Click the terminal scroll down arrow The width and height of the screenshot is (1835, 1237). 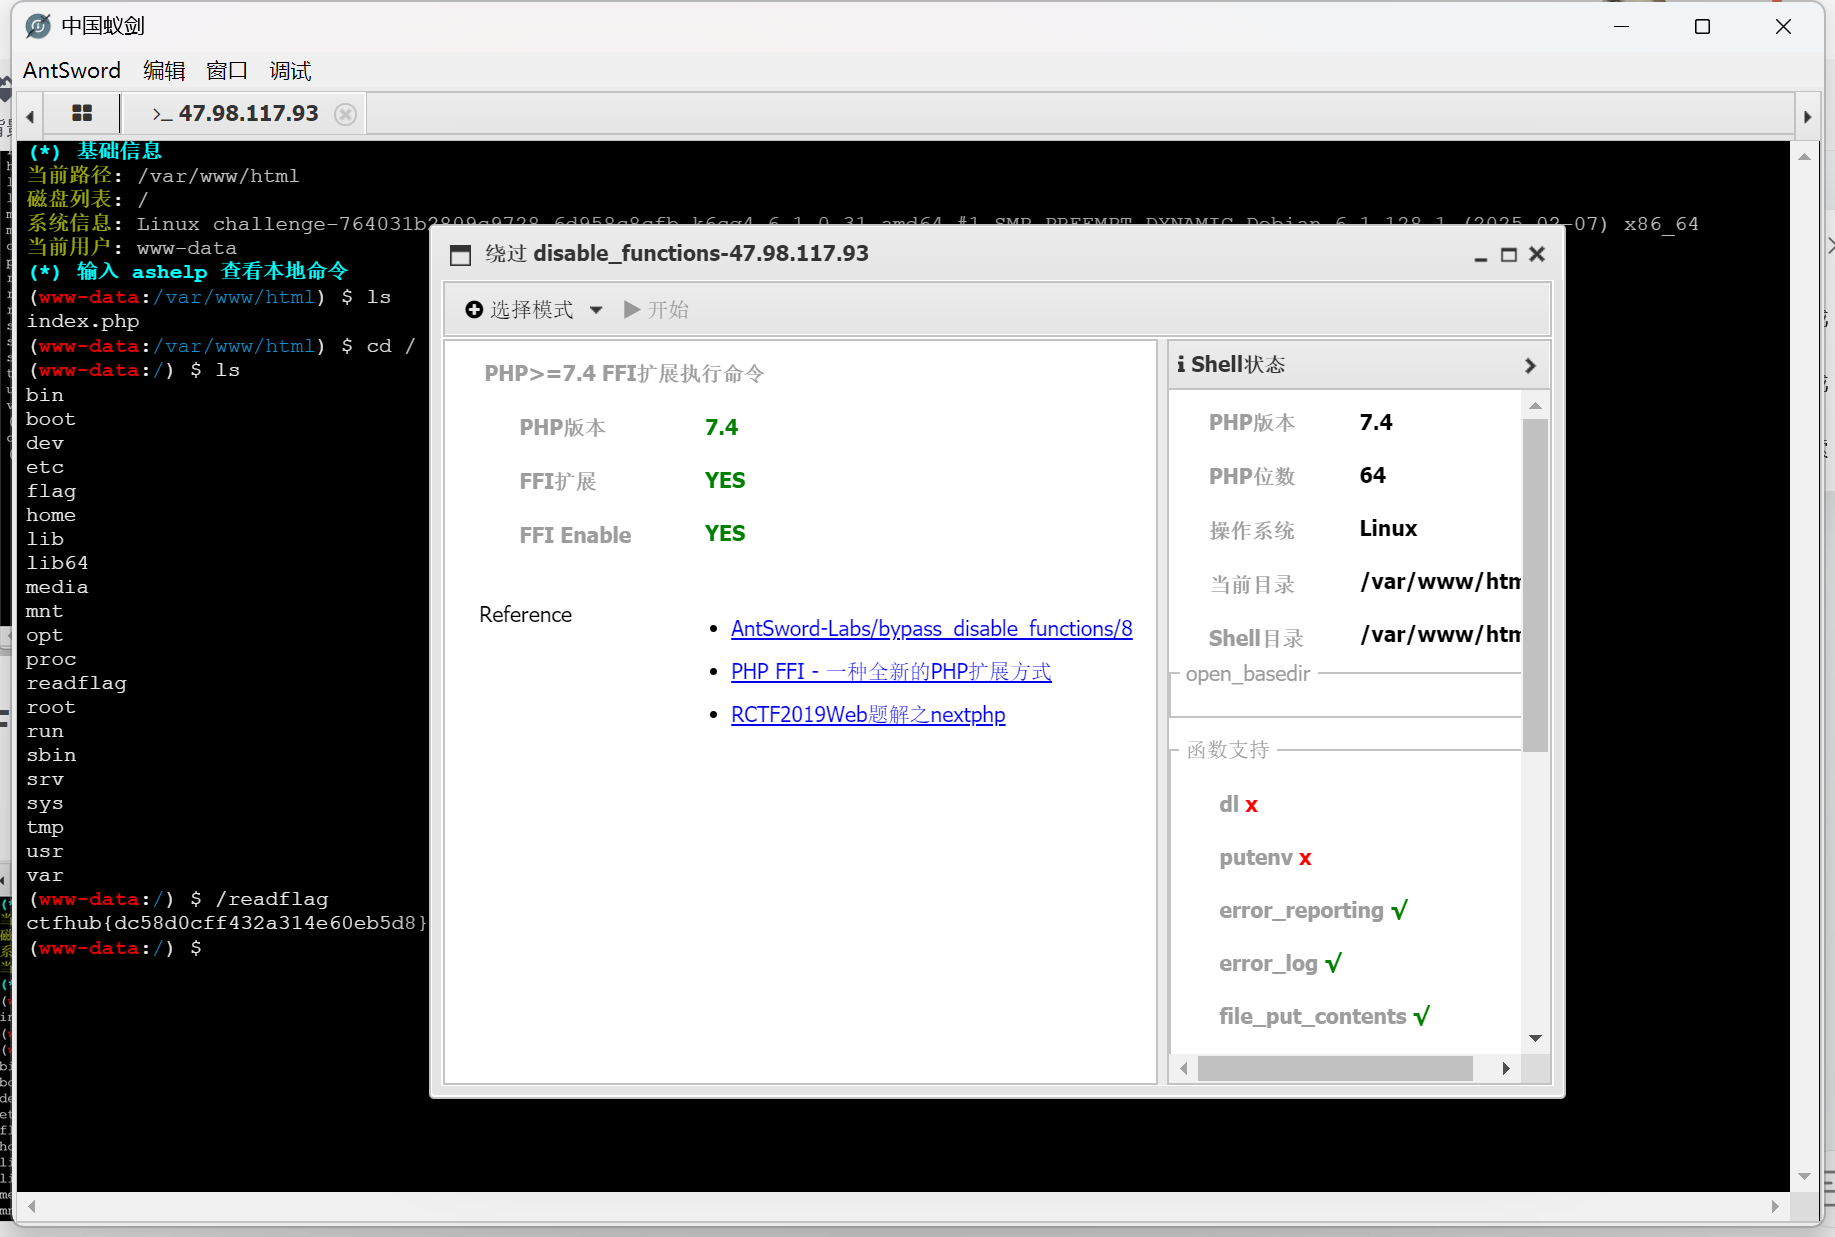[x=1804, y=1176]
